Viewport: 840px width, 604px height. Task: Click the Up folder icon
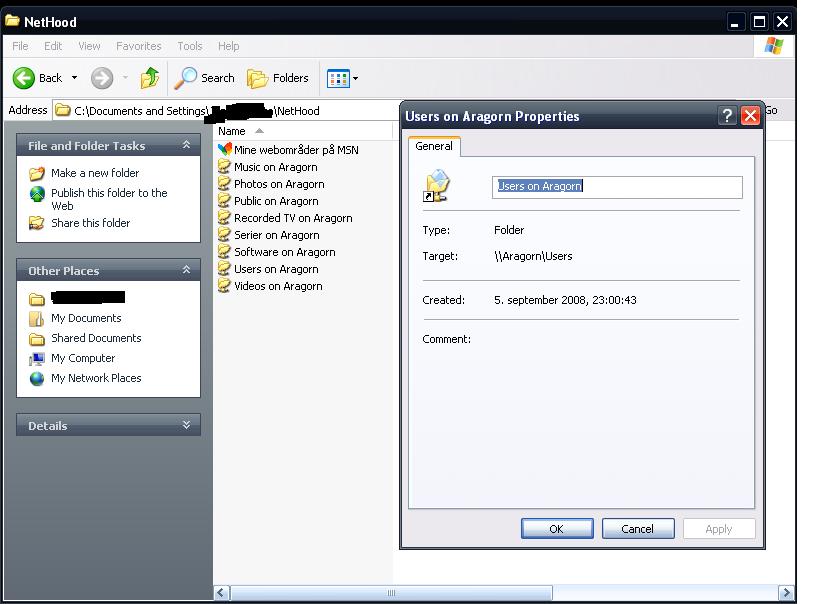pyautogui.click(x=150, y=78)
